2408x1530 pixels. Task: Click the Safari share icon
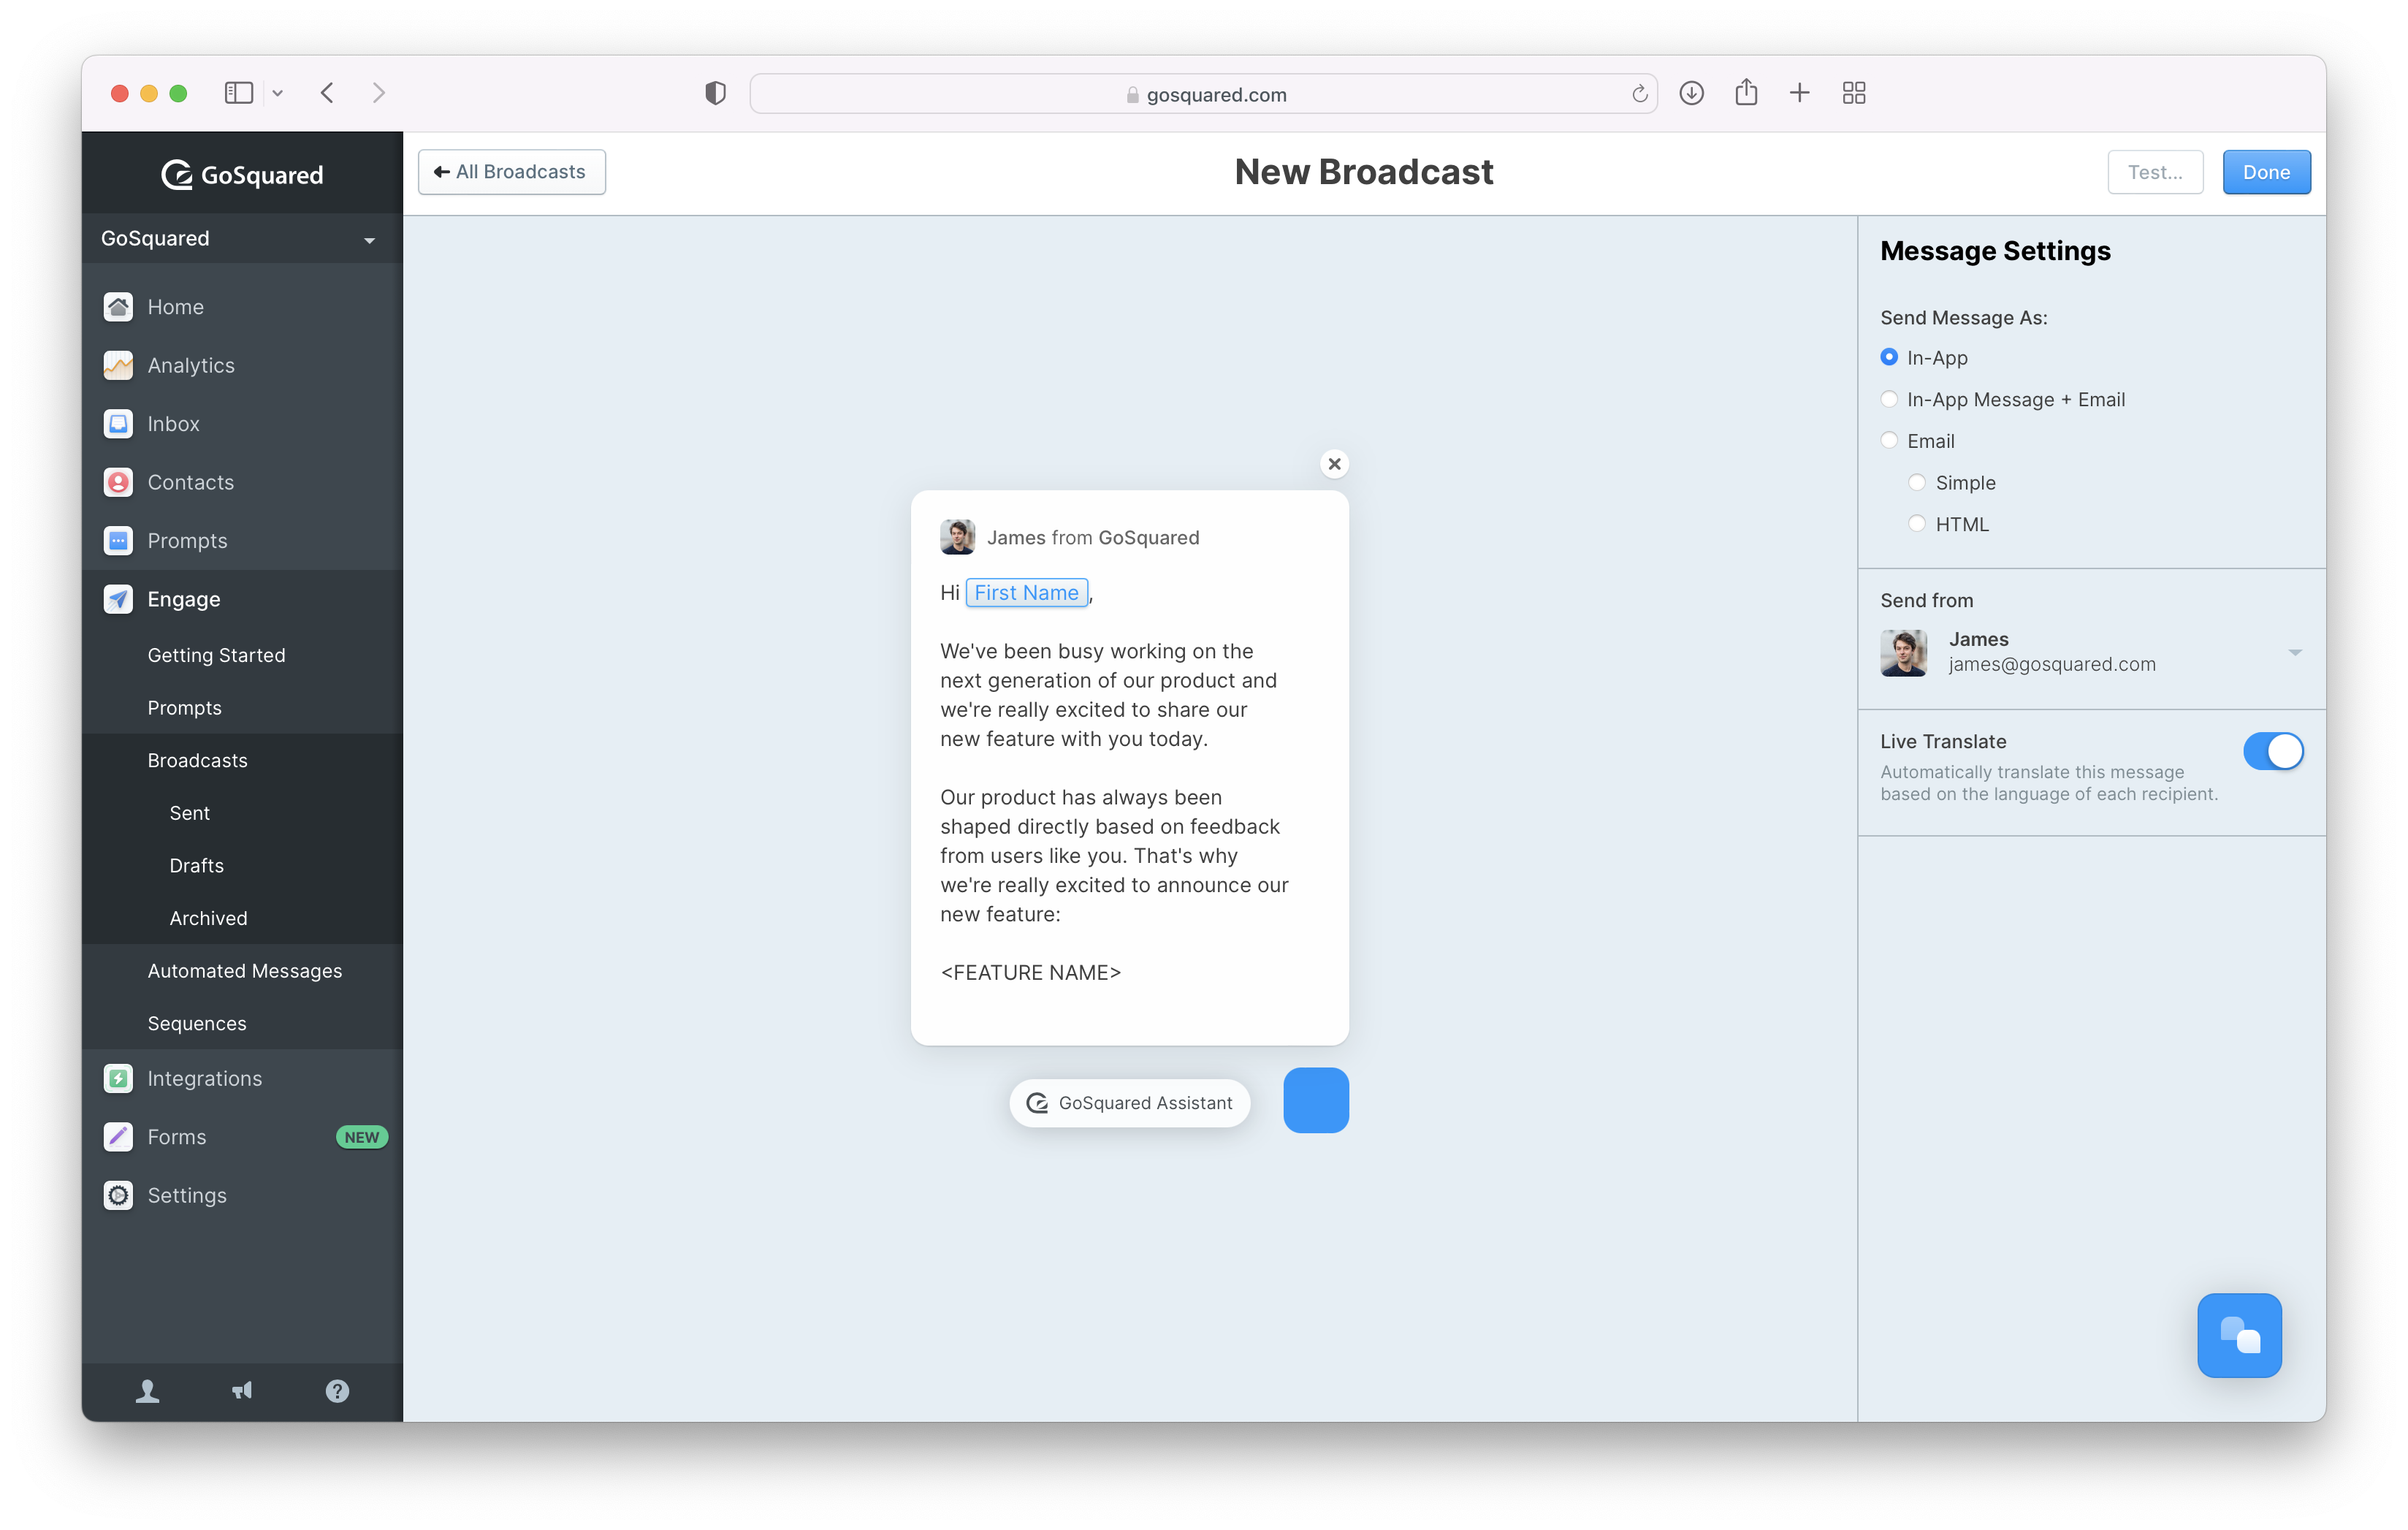[1746, 92]
